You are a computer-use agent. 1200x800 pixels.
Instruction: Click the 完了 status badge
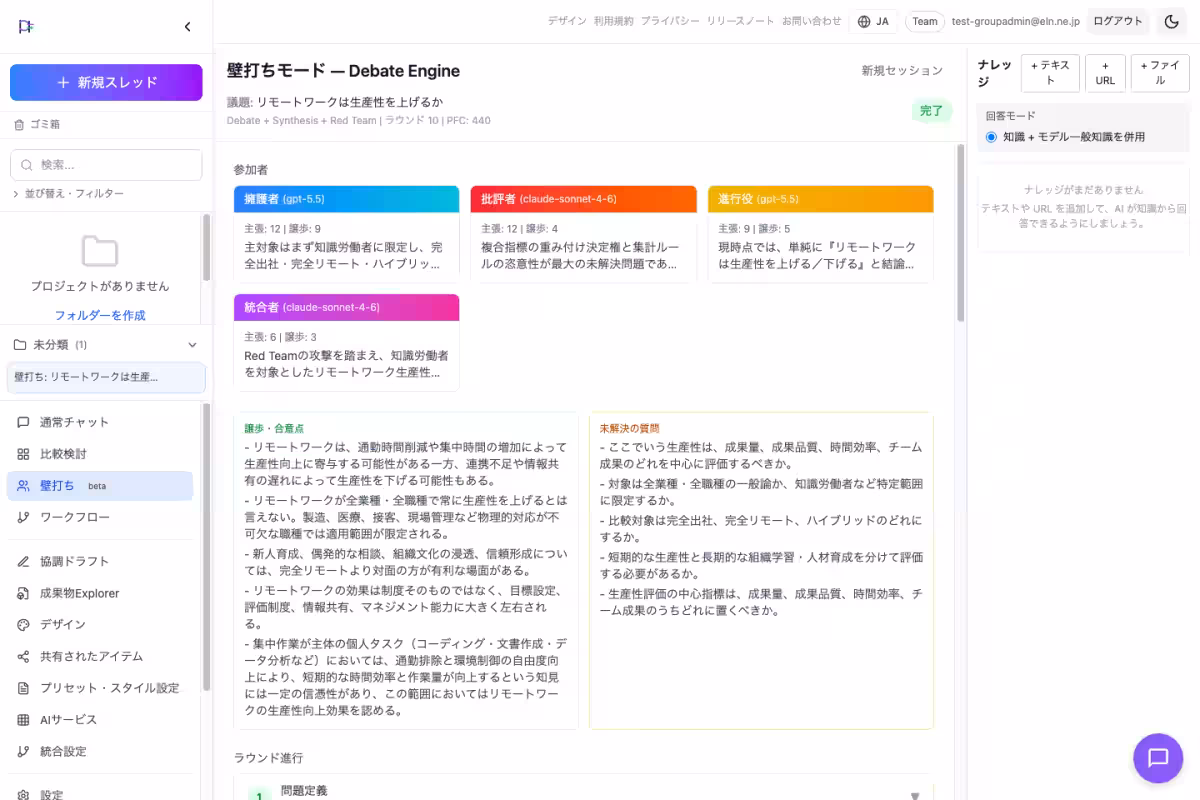pos(932,111)
